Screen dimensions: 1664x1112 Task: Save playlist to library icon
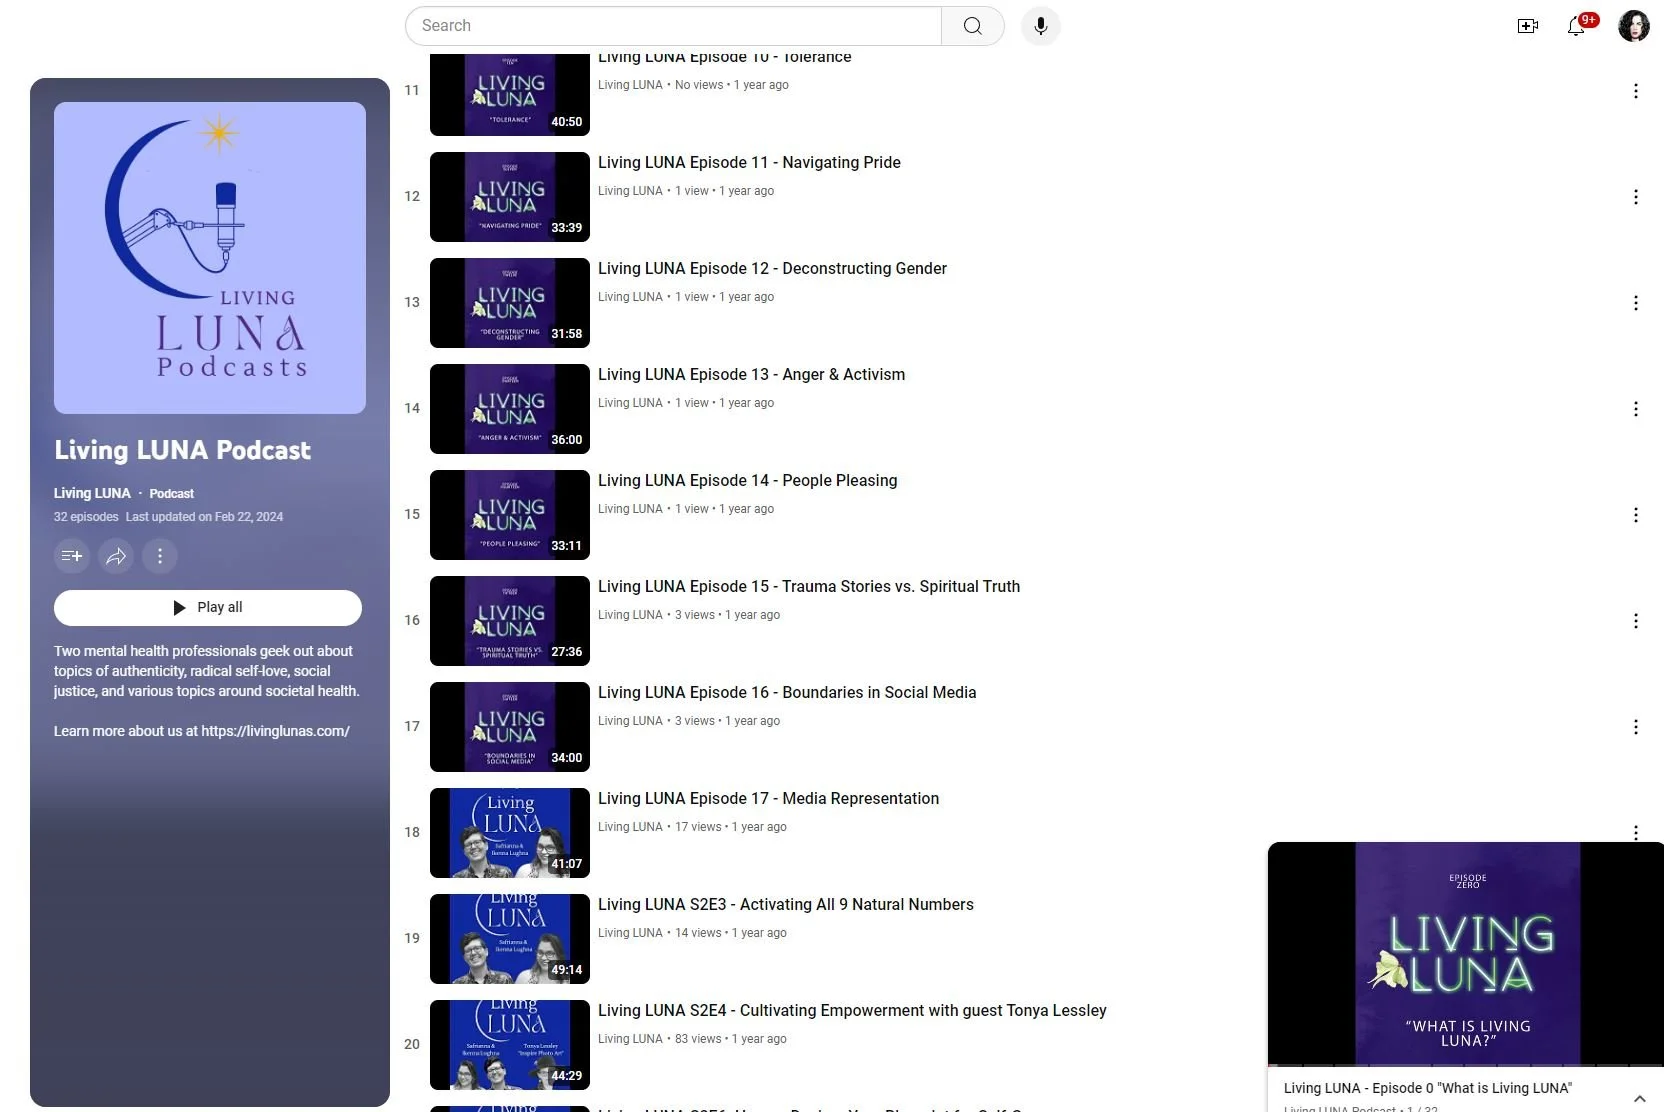[x=72, y=556]
